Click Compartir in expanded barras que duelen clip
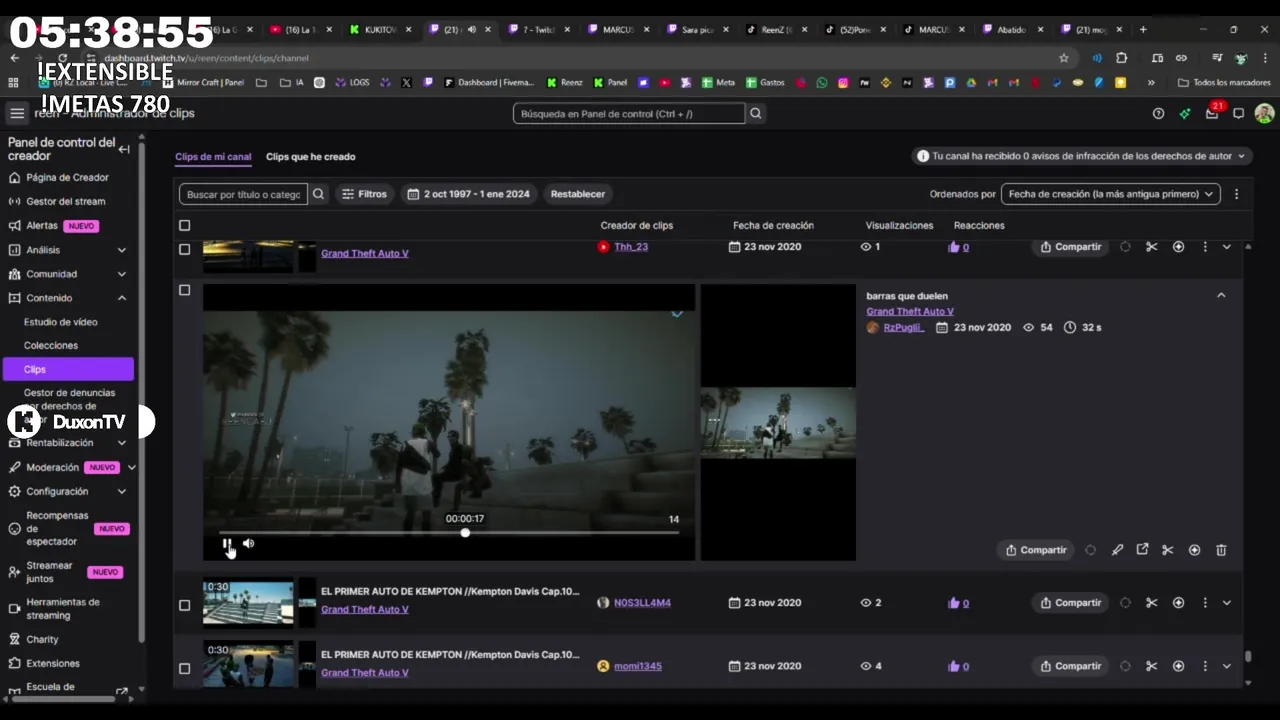The width and height of the screenshot is (1280, 720). (x=1036, y=550)
